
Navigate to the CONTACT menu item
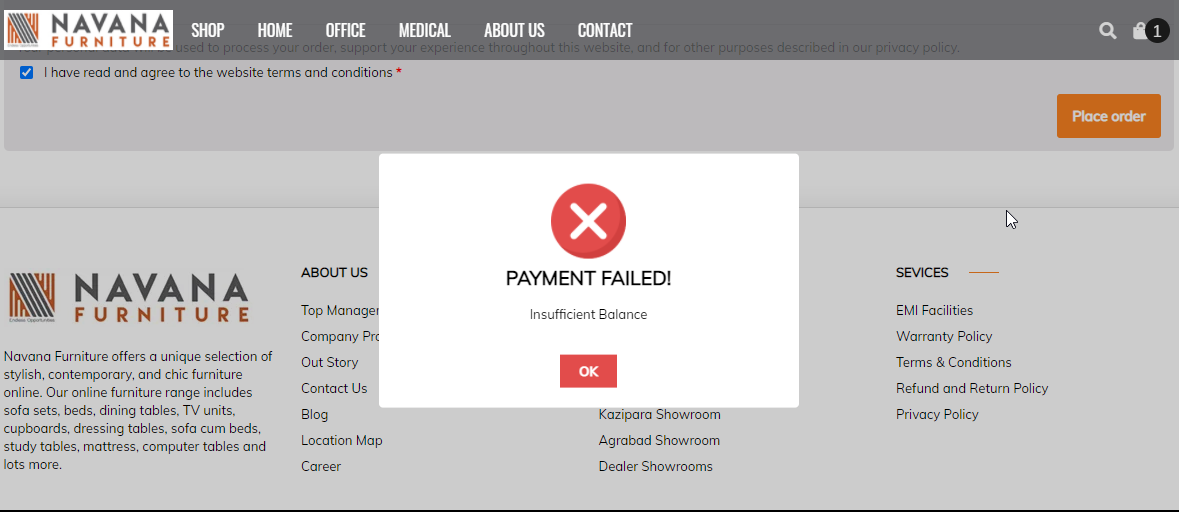point(605,31)
